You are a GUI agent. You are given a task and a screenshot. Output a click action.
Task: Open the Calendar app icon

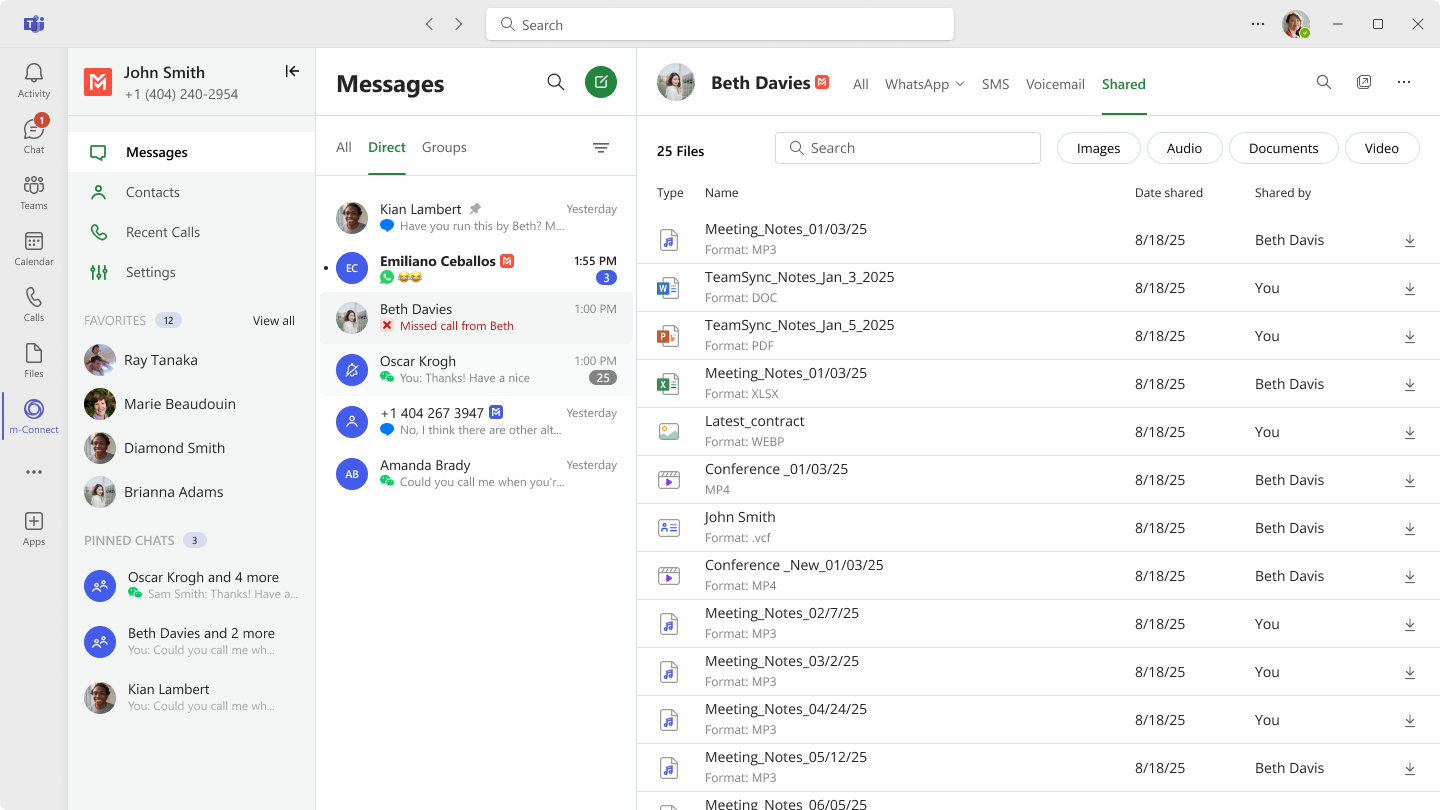(x=34, y=248)
